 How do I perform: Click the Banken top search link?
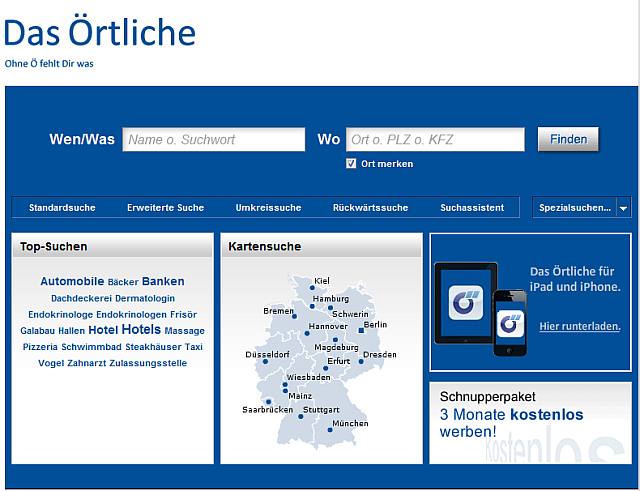[163, 281]
